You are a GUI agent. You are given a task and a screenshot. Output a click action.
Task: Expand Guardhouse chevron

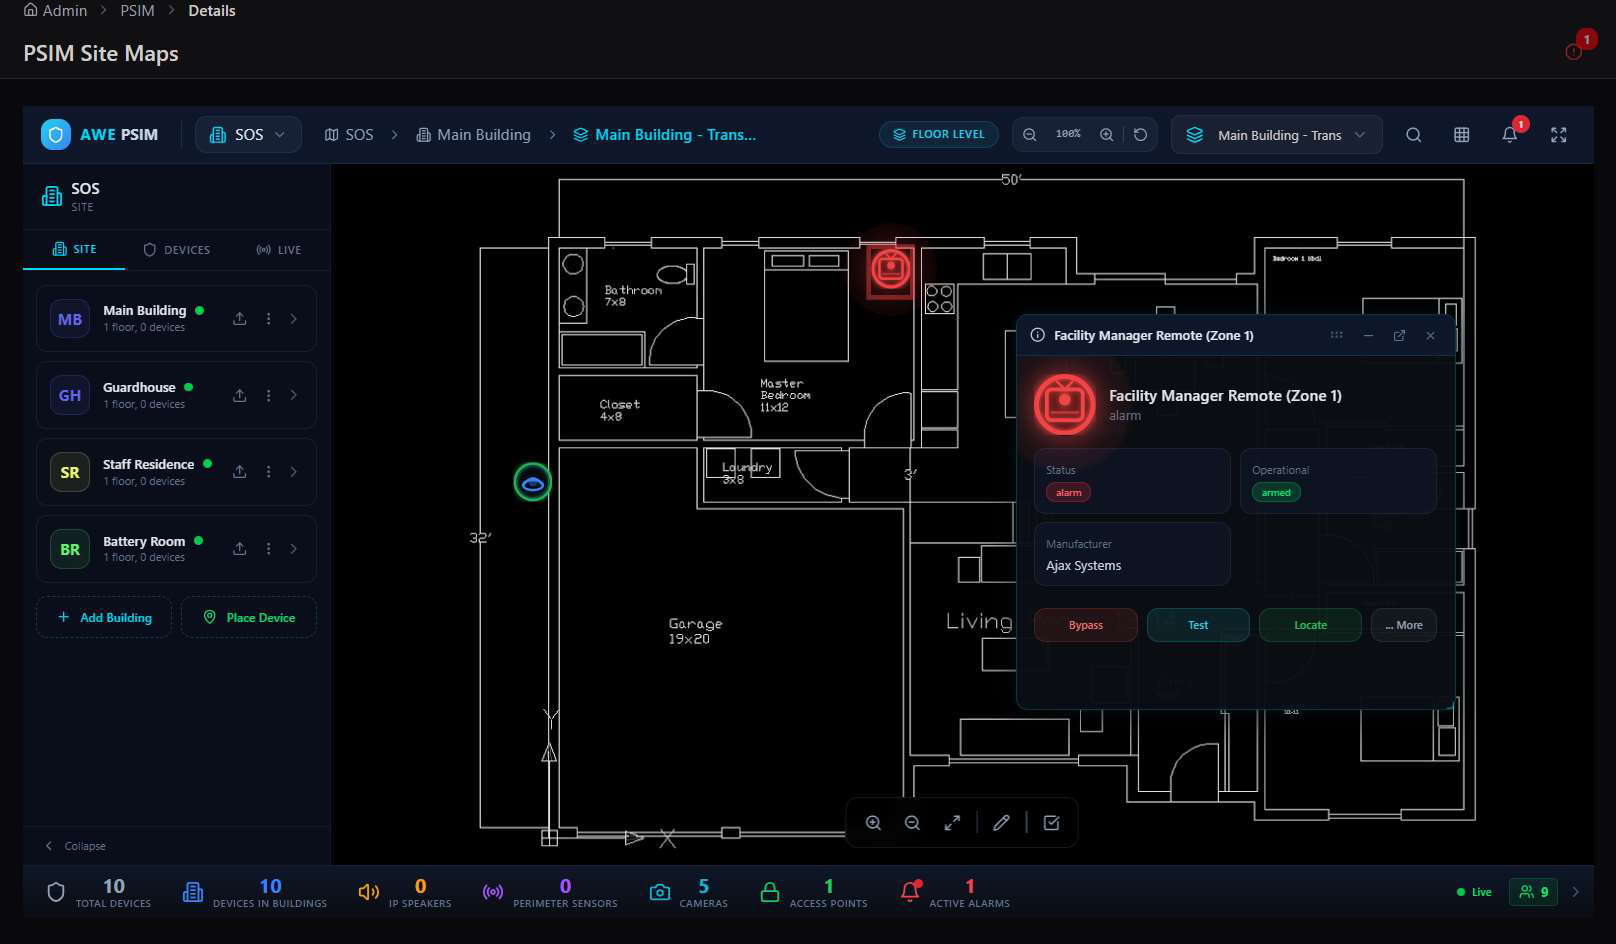[294, 395]
